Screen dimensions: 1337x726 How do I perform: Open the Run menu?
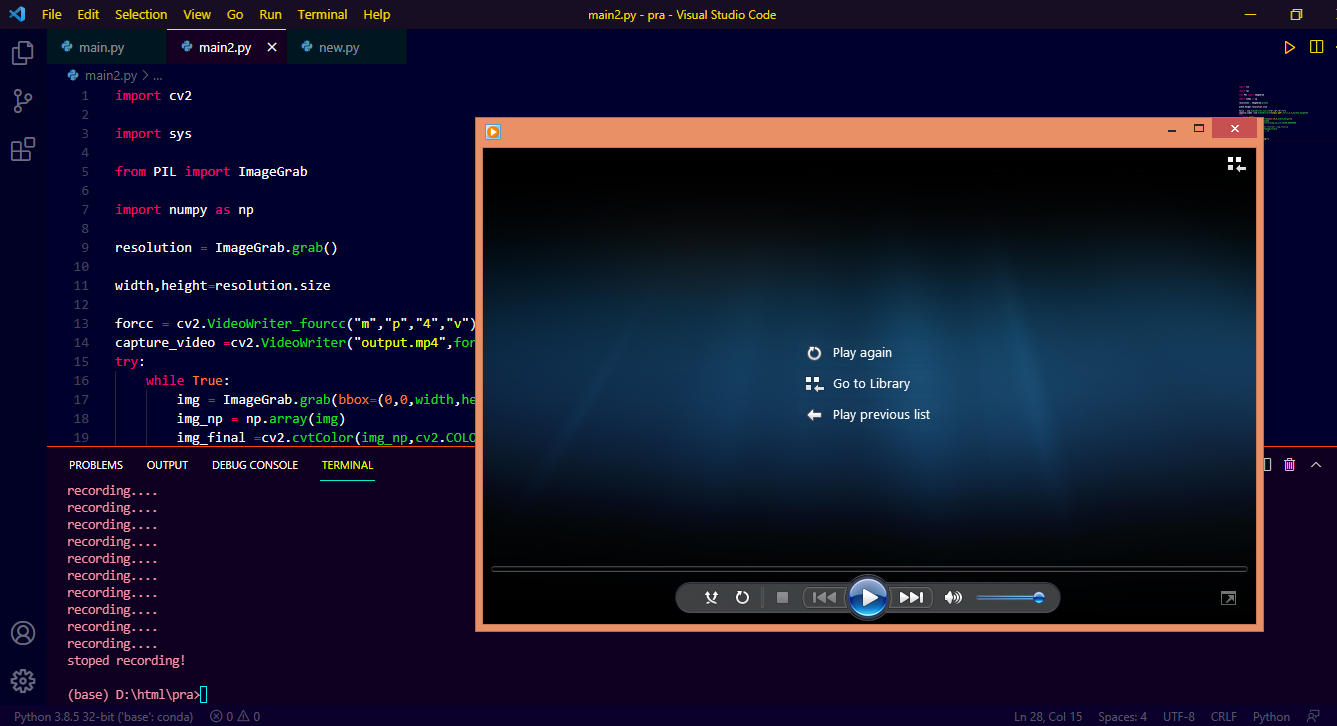270,14
